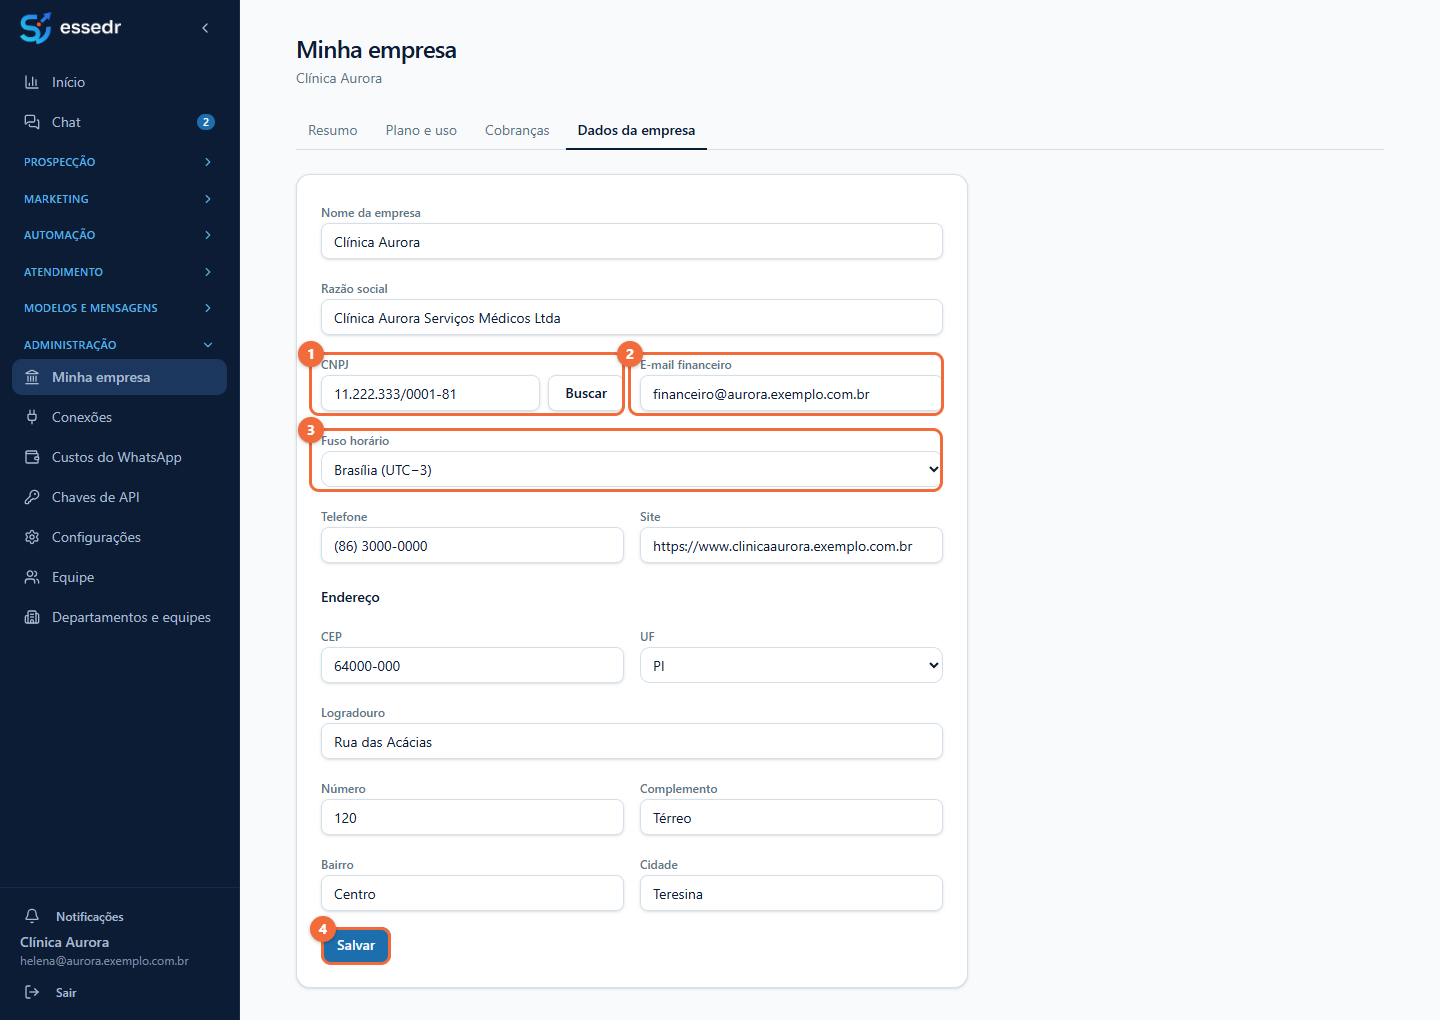Switch to the Plano e uso tab
The height and width of the screenshot is (1020, 1440).
421,130
